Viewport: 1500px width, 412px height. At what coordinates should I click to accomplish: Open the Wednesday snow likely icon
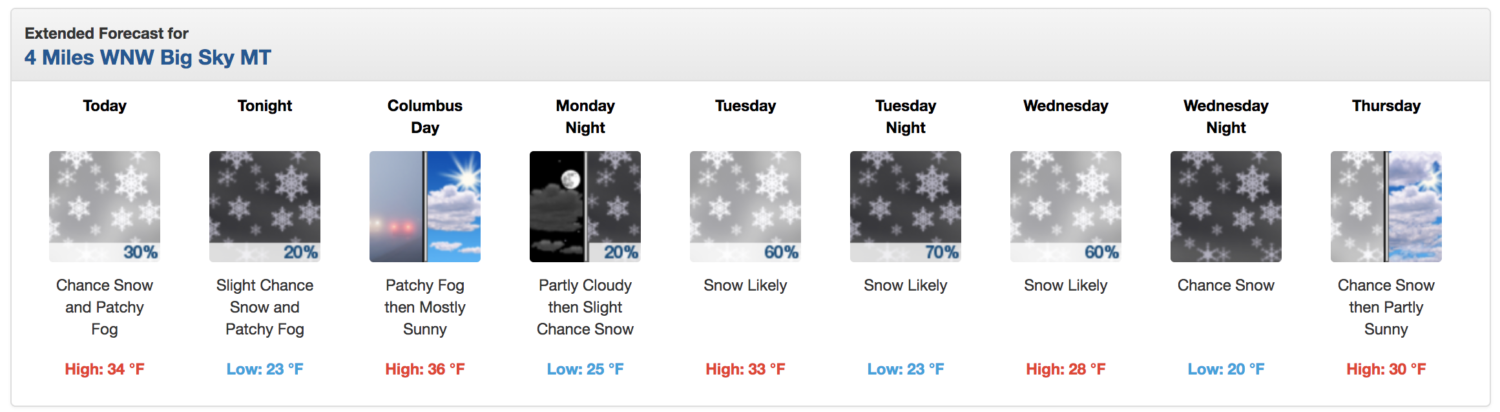tap(1066, 207)
